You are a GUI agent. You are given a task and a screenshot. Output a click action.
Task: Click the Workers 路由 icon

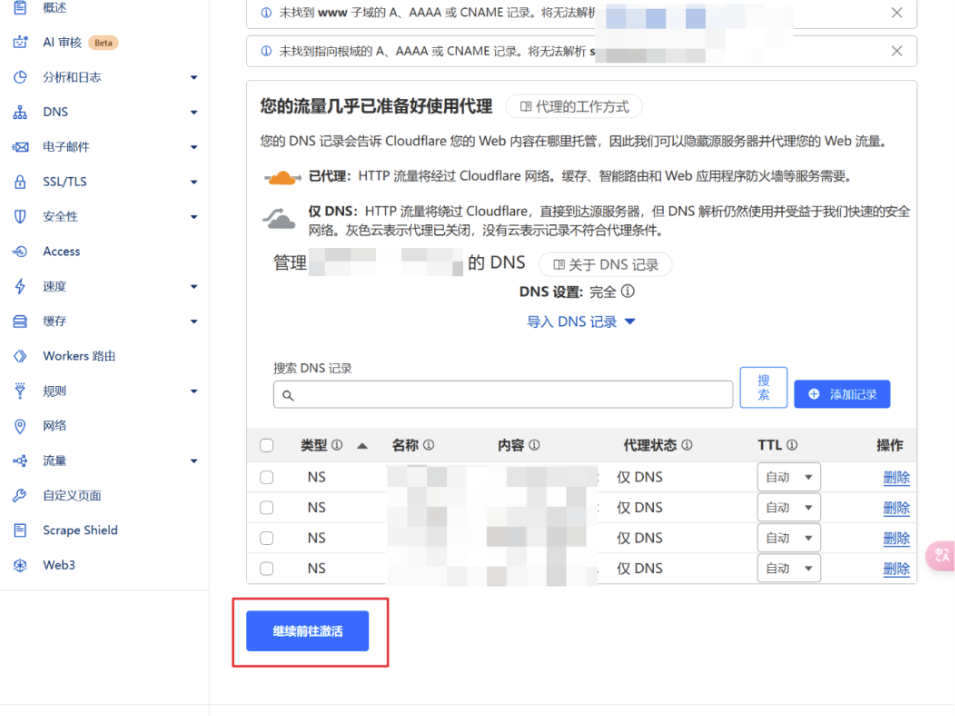20,356
